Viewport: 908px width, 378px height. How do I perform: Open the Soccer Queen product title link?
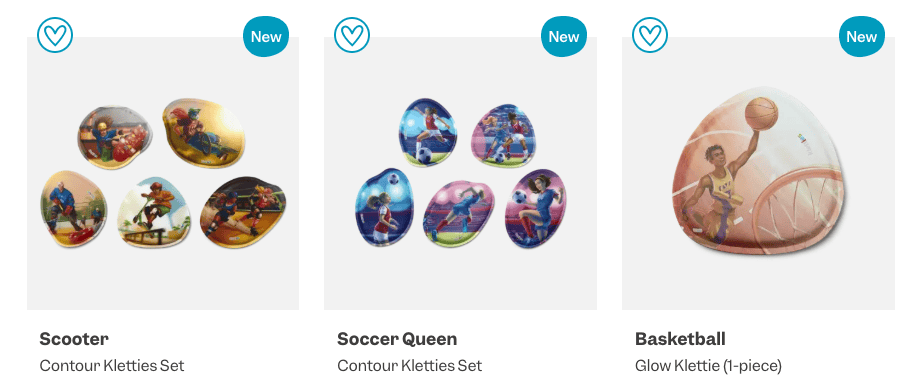pyautogui.click(x=397, y=339)
